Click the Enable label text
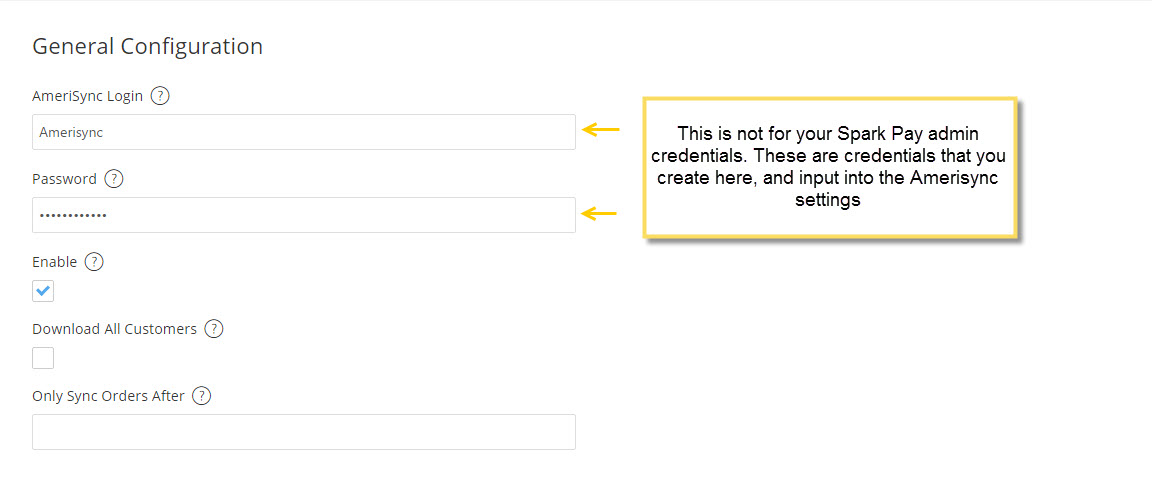1152x498 pixels. 54,262
